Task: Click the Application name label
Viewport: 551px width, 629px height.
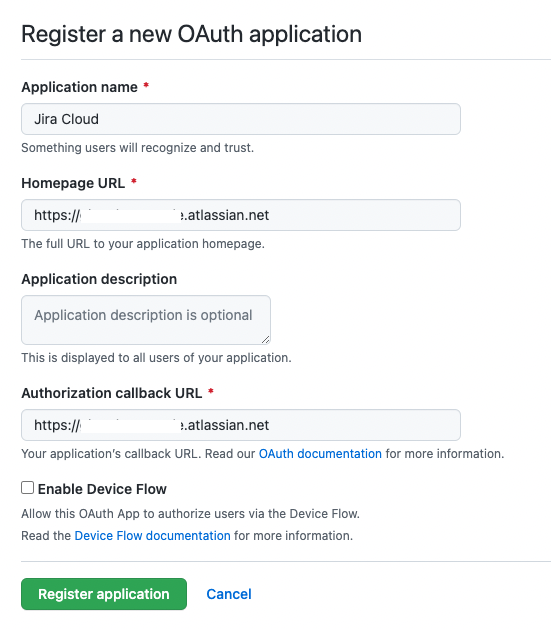Action: 79,87
